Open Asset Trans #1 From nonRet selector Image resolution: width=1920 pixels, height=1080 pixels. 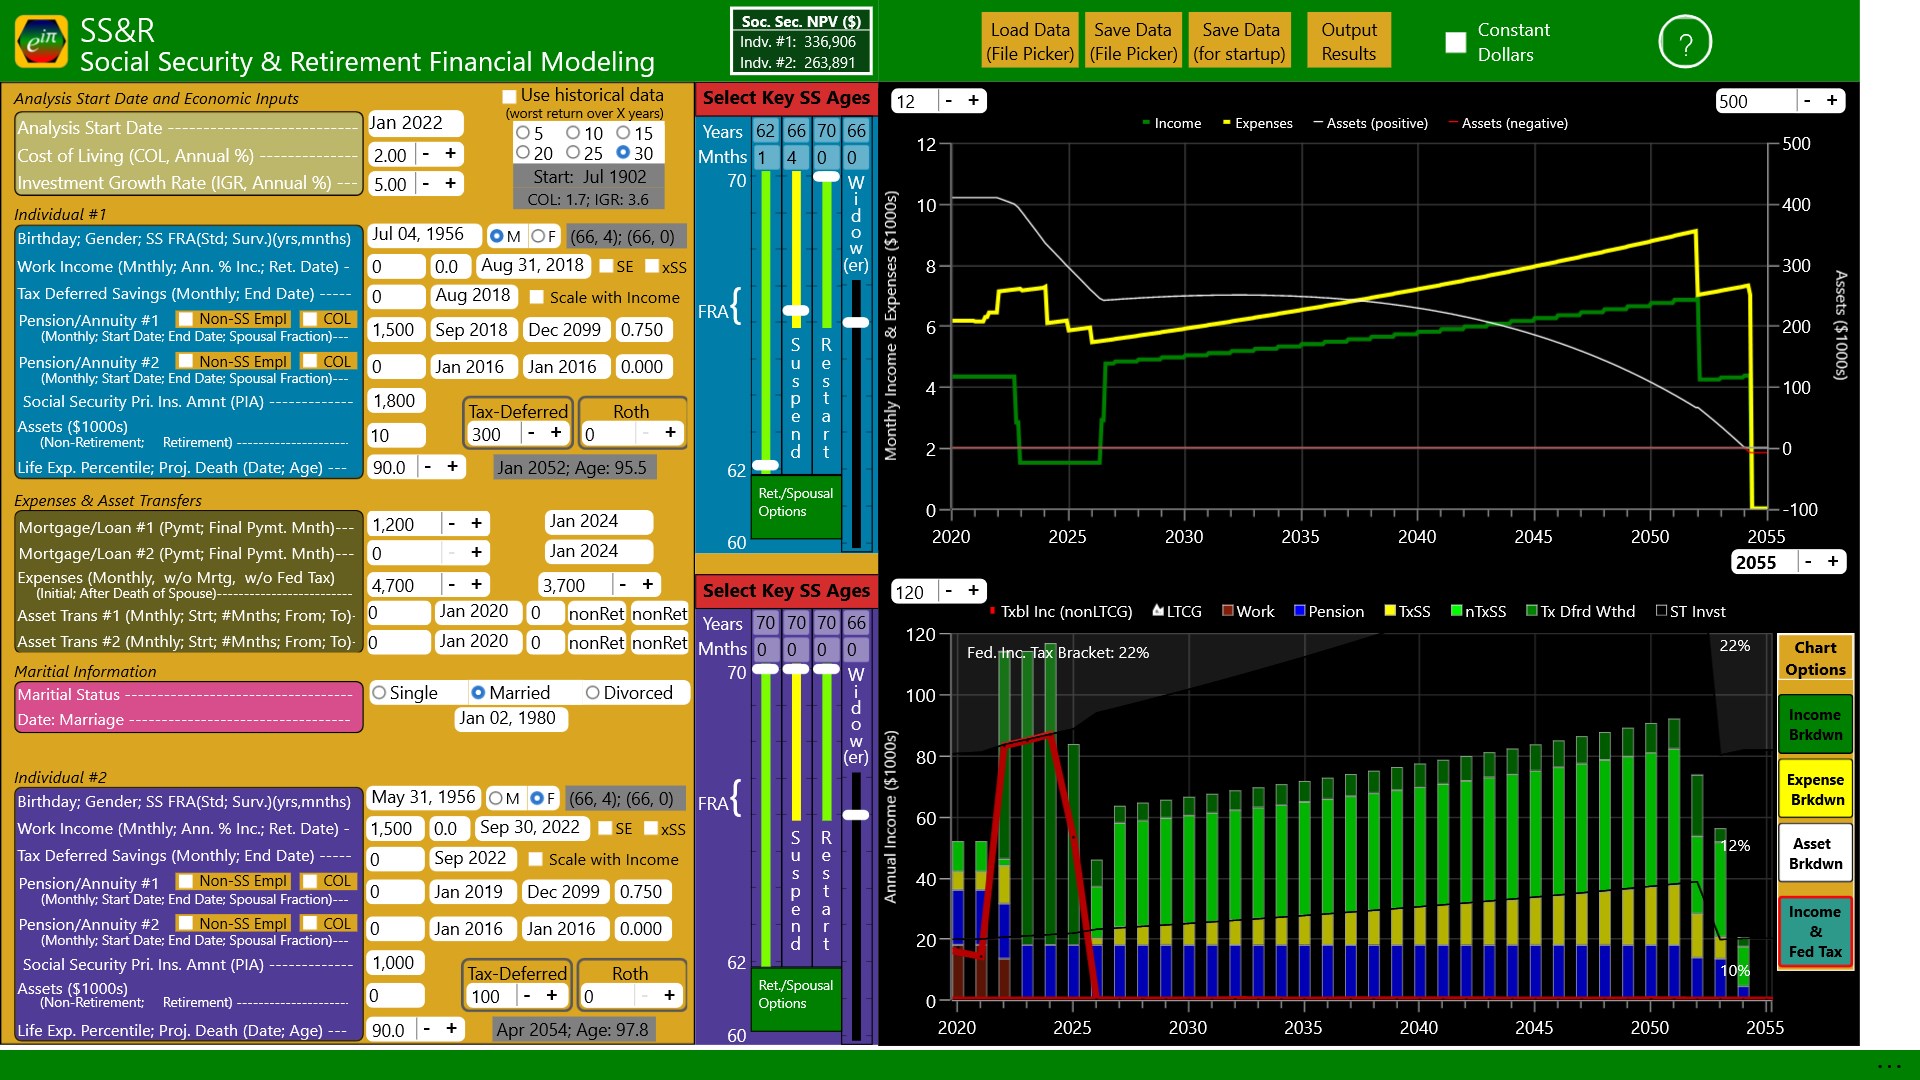[596, 614]
